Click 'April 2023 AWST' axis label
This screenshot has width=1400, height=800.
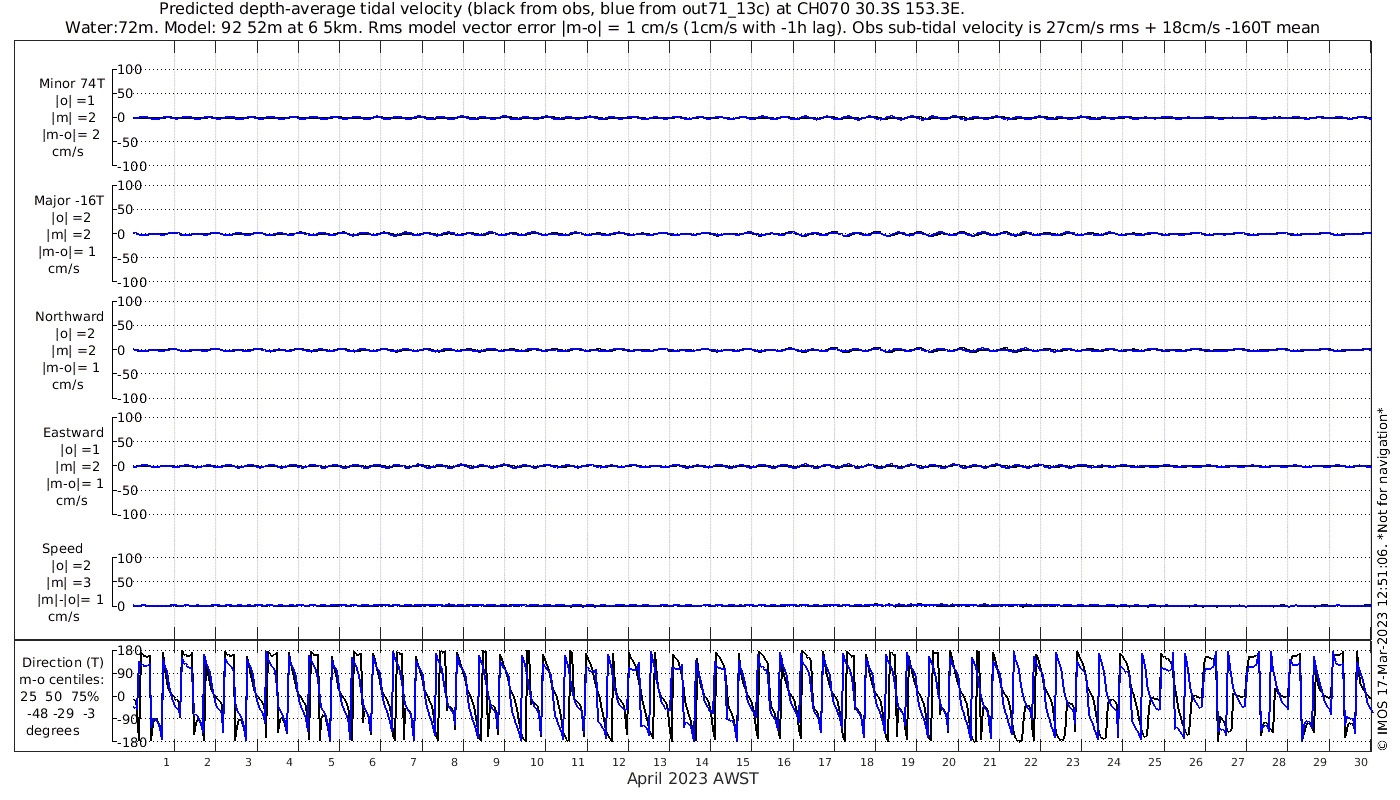[x=693, y=779]
